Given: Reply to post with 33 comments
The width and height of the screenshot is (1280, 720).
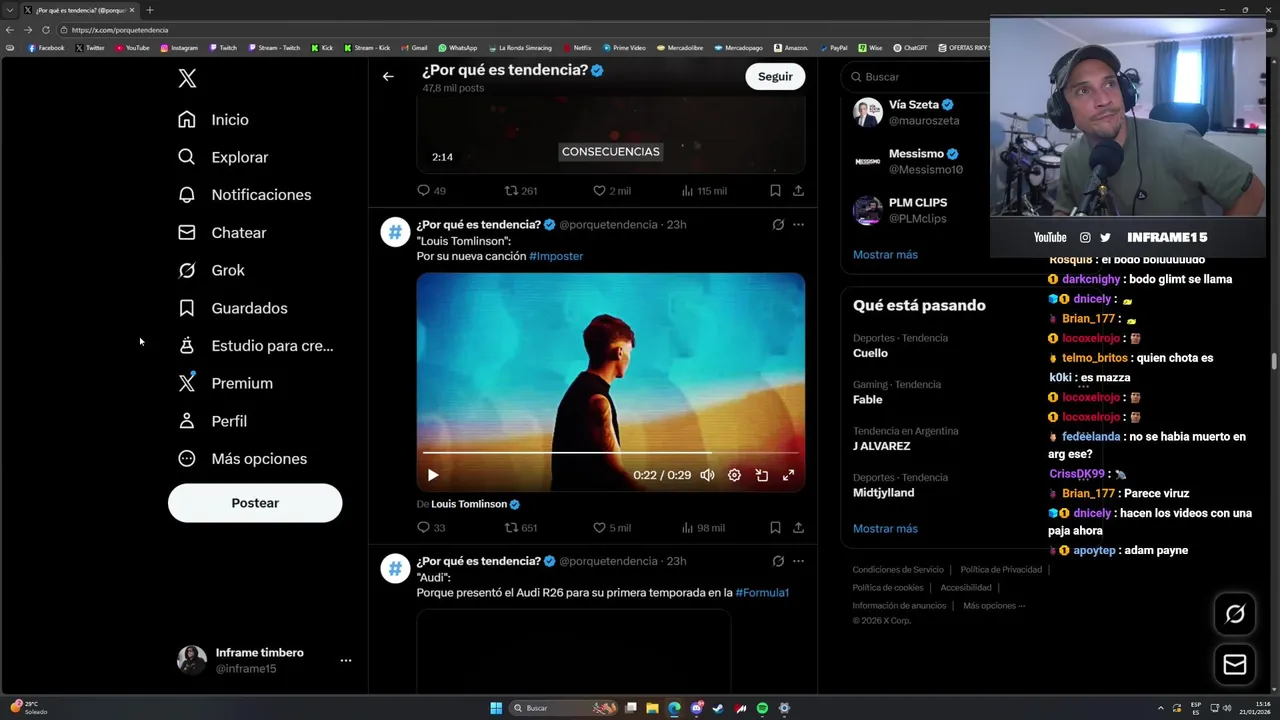Looking at the screenshot, I should pyautogui.click(x=432, y=528).
